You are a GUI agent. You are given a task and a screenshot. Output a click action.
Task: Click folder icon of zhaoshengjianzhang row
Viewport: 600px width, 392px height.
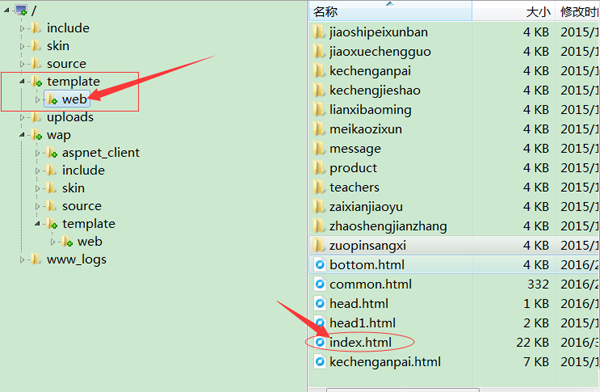point(318,226)
